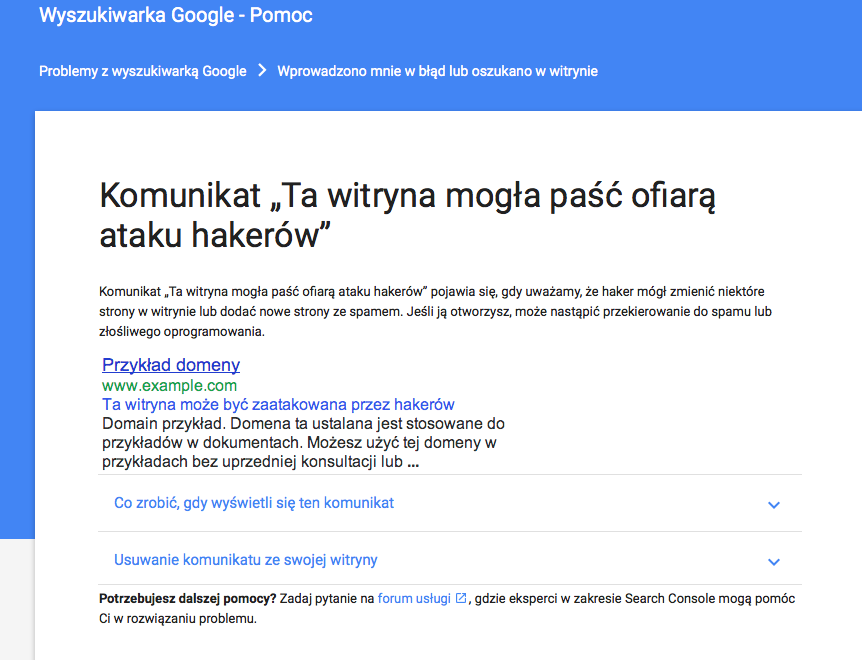Click the intro paragraph starting Komunikat „Ta witryna
This screenshot has height=660, width=862.
[435, 312]
